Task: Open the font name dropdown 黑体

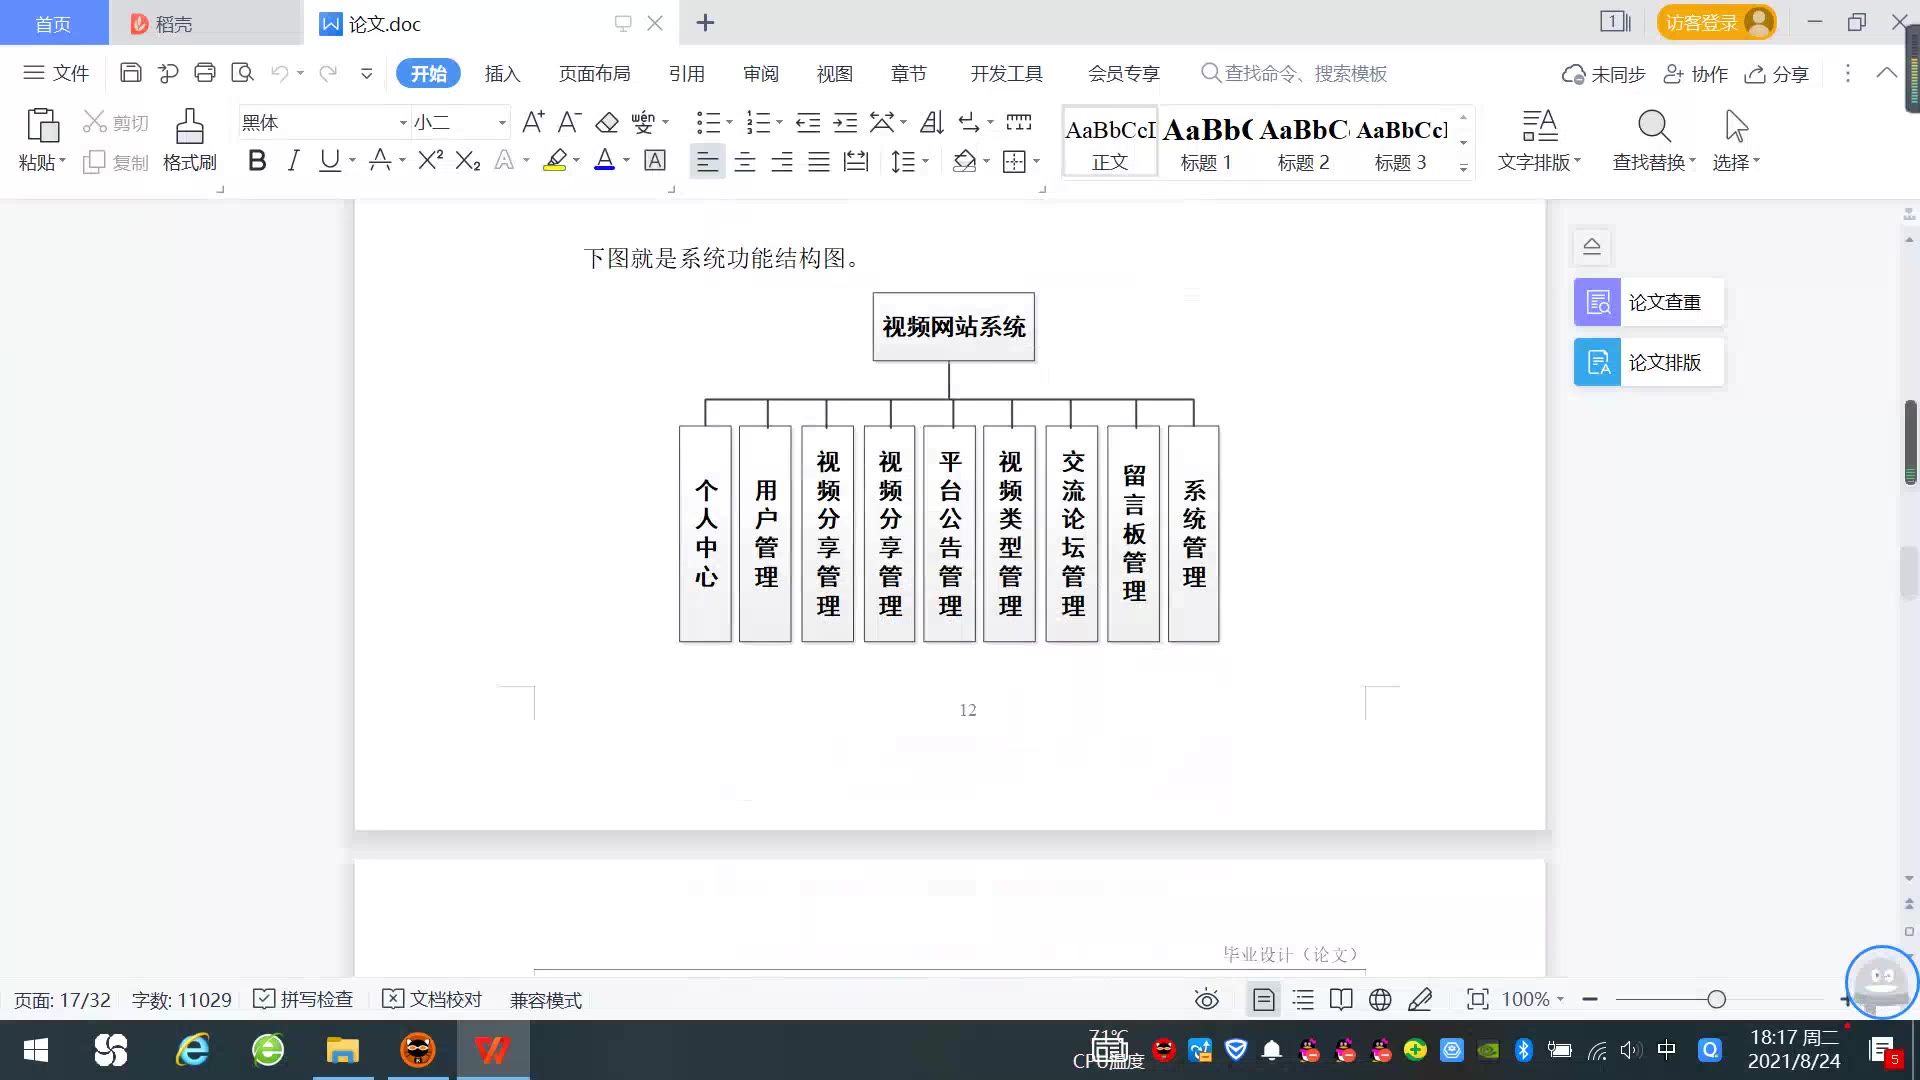Action: pos(403,123)
